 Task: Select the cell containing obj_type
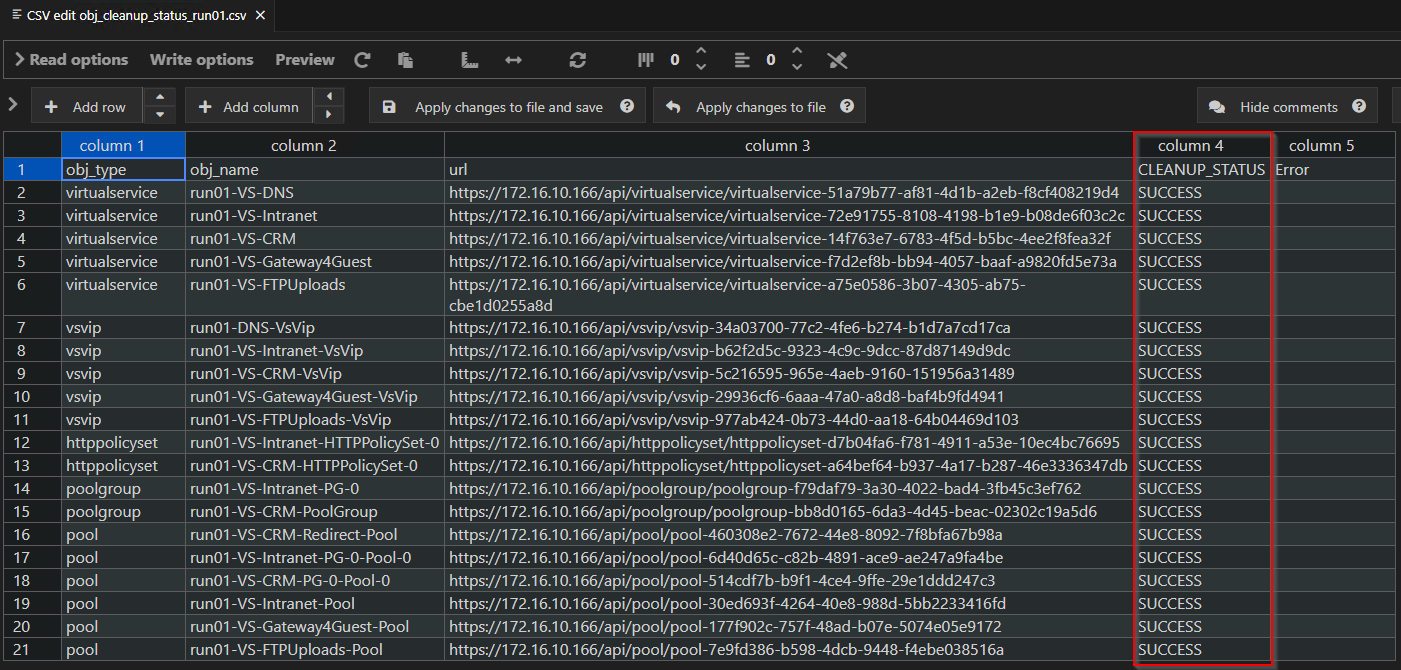coord(122,169)
